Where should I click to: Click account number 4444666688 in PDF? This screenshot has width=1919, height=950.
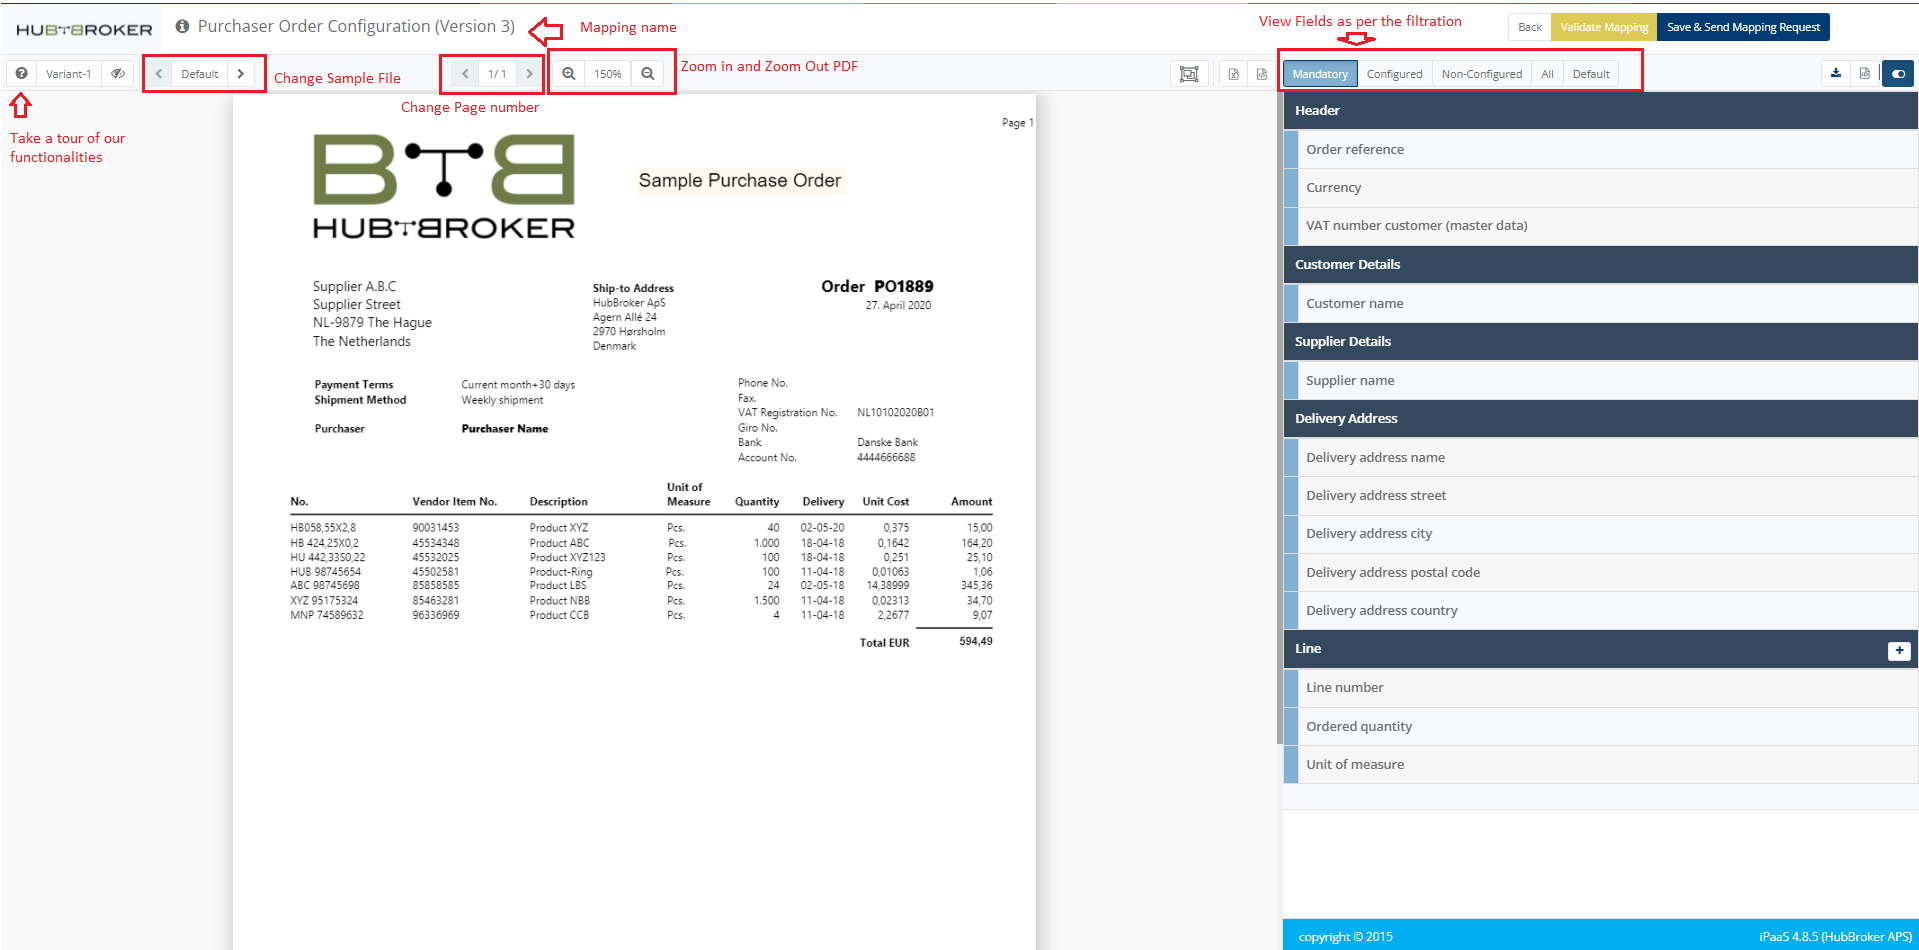pos(886,457)
